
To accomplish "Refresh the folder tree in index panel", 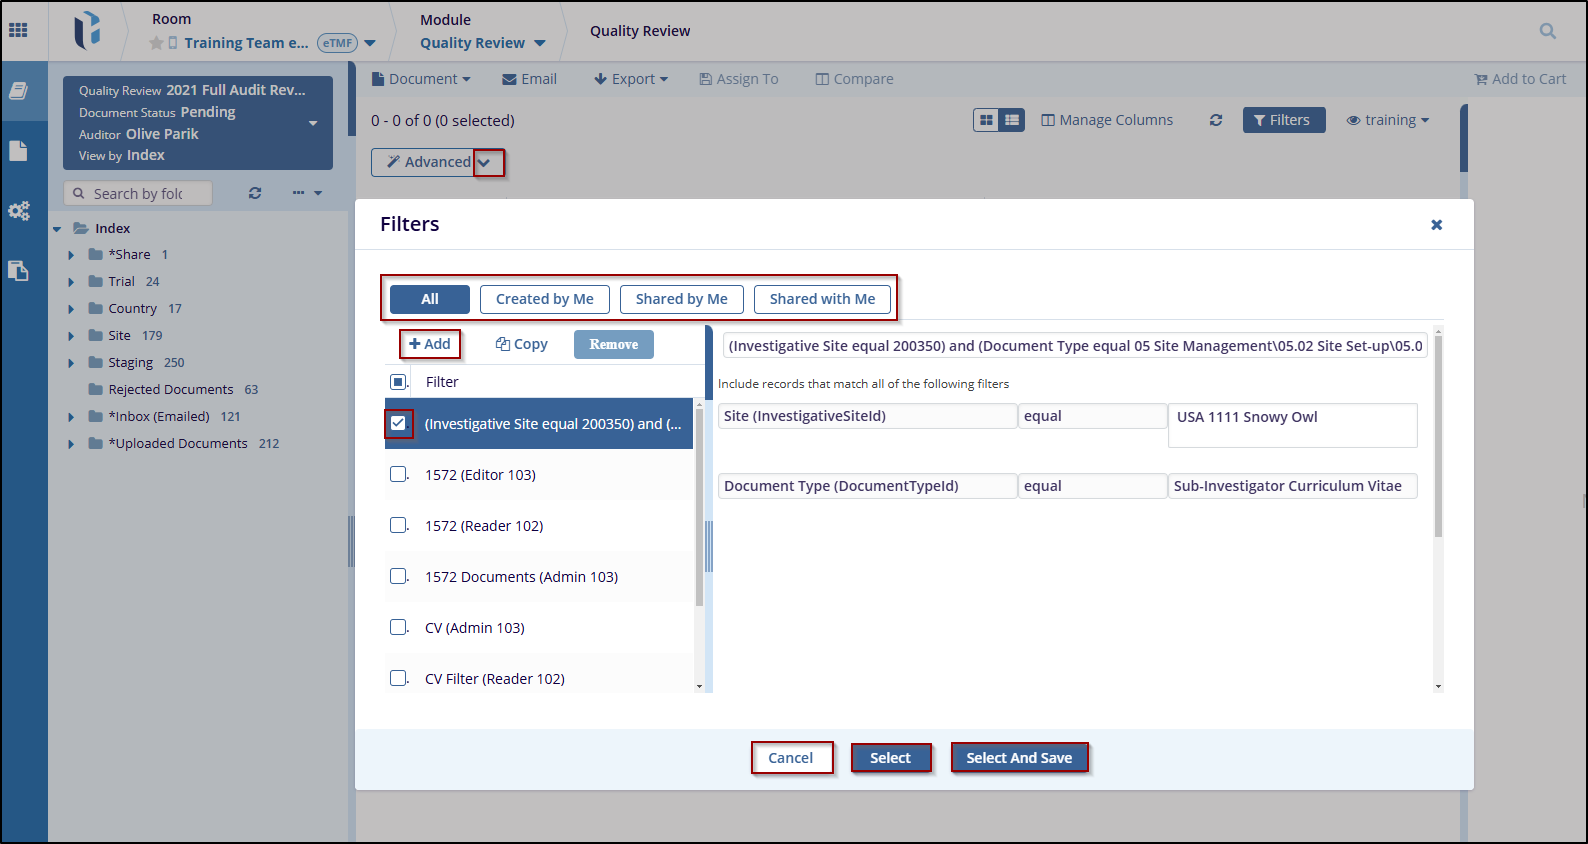I will [x=255, y=193].
